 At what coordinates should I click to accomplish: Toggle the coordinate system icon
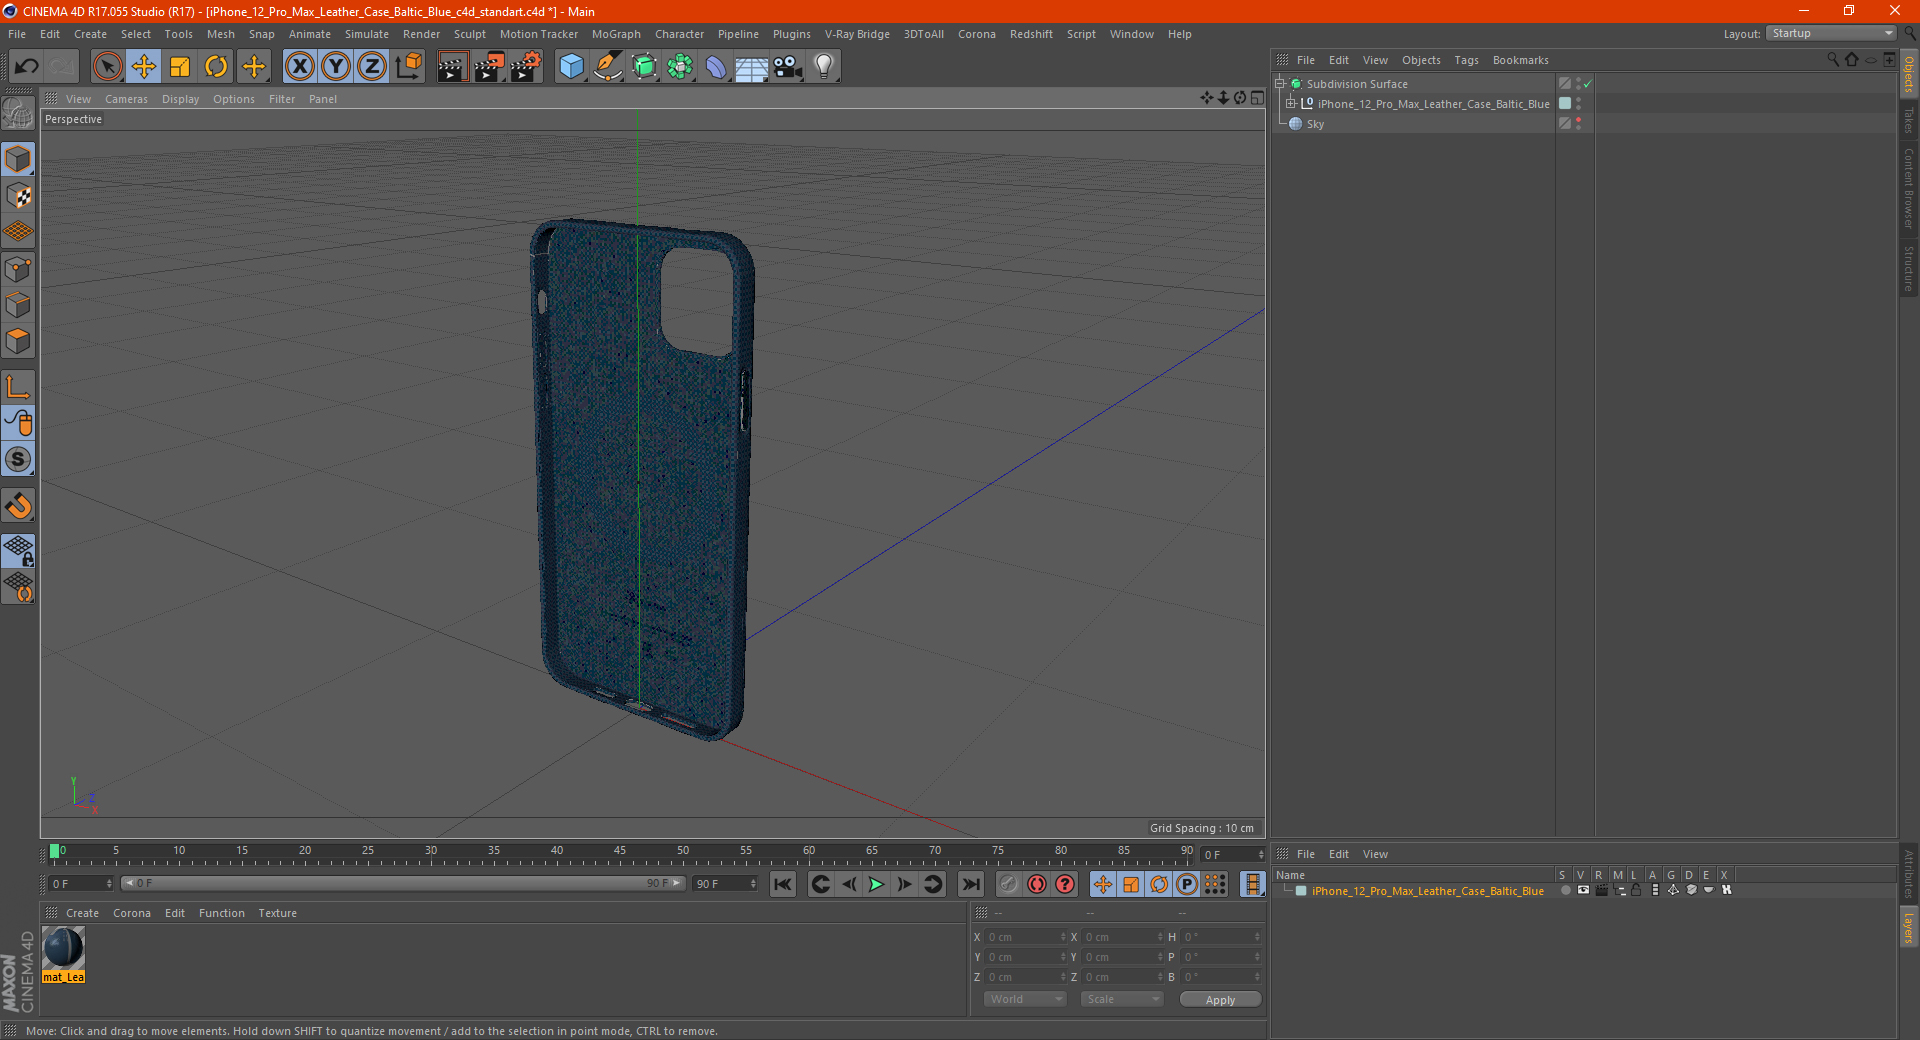point(409,67)
